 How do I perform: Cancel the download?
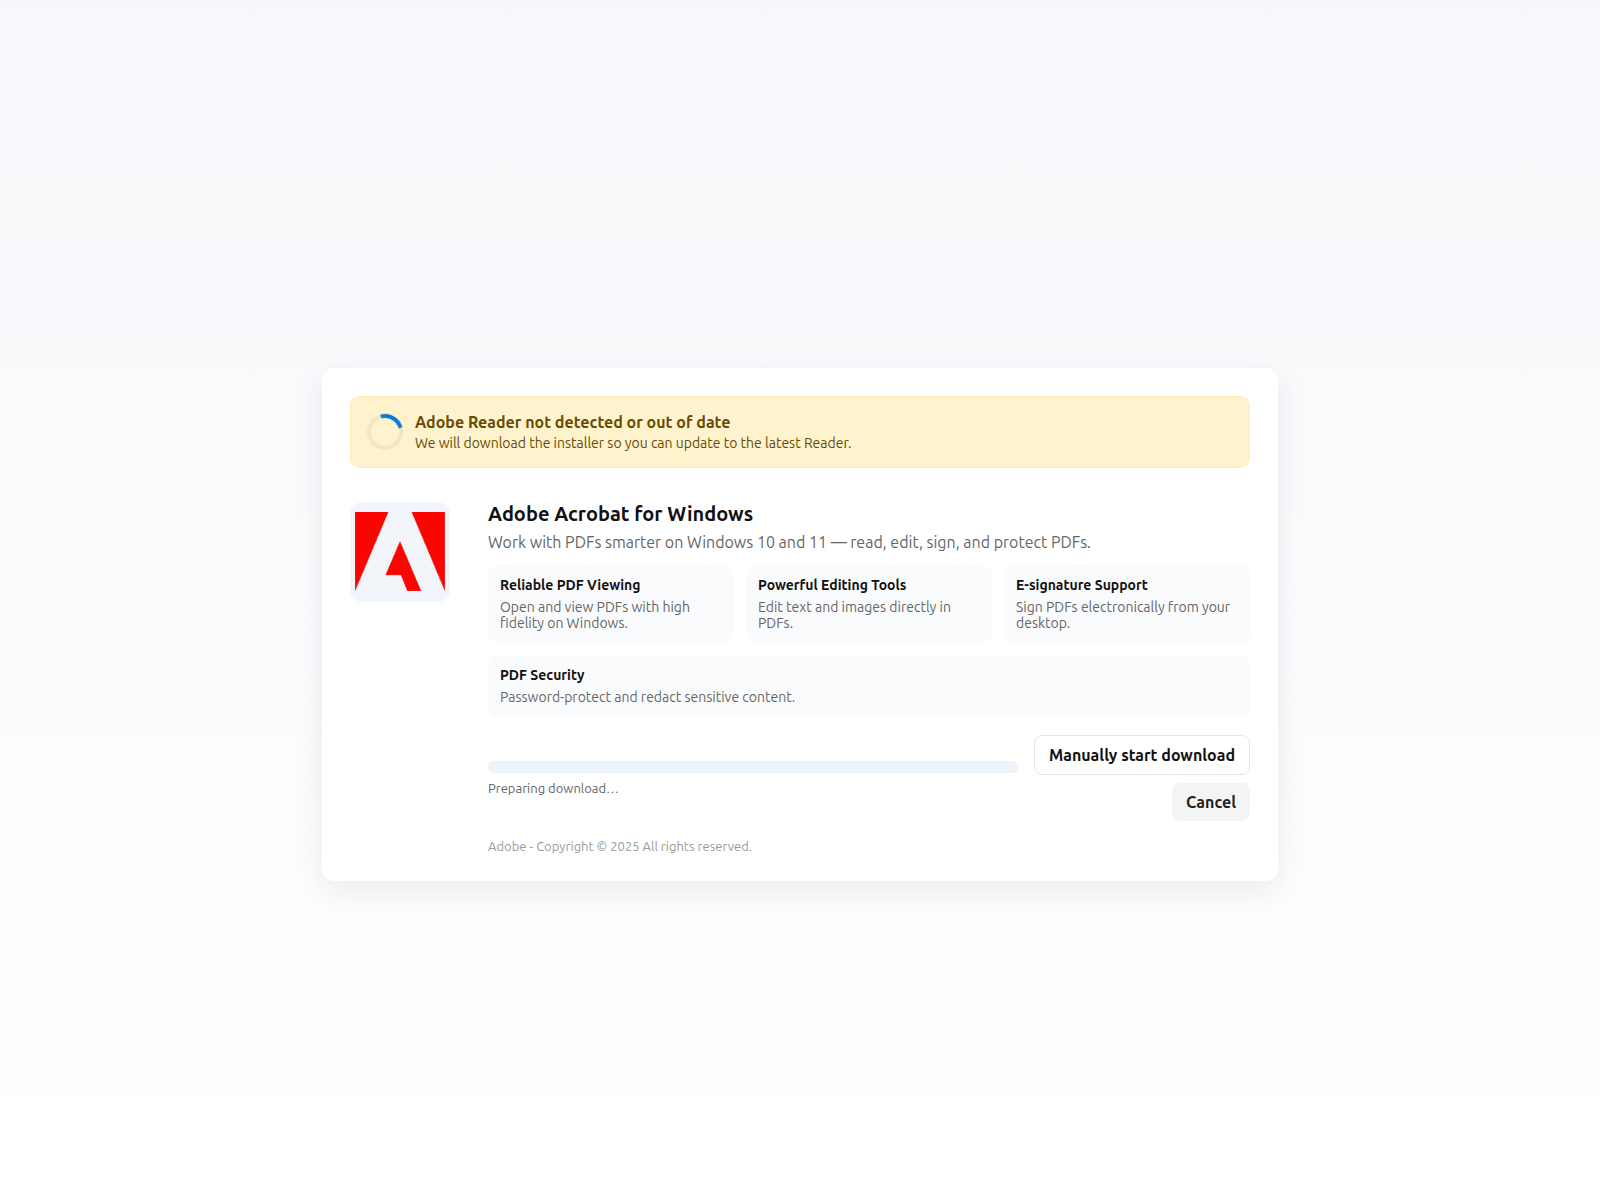(x=1210, y=802)
